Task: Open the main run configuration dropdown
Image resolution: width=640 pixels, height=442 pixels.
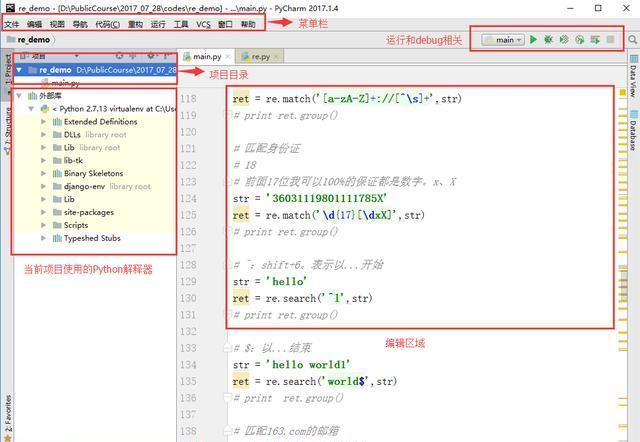Action: (503, 40)
